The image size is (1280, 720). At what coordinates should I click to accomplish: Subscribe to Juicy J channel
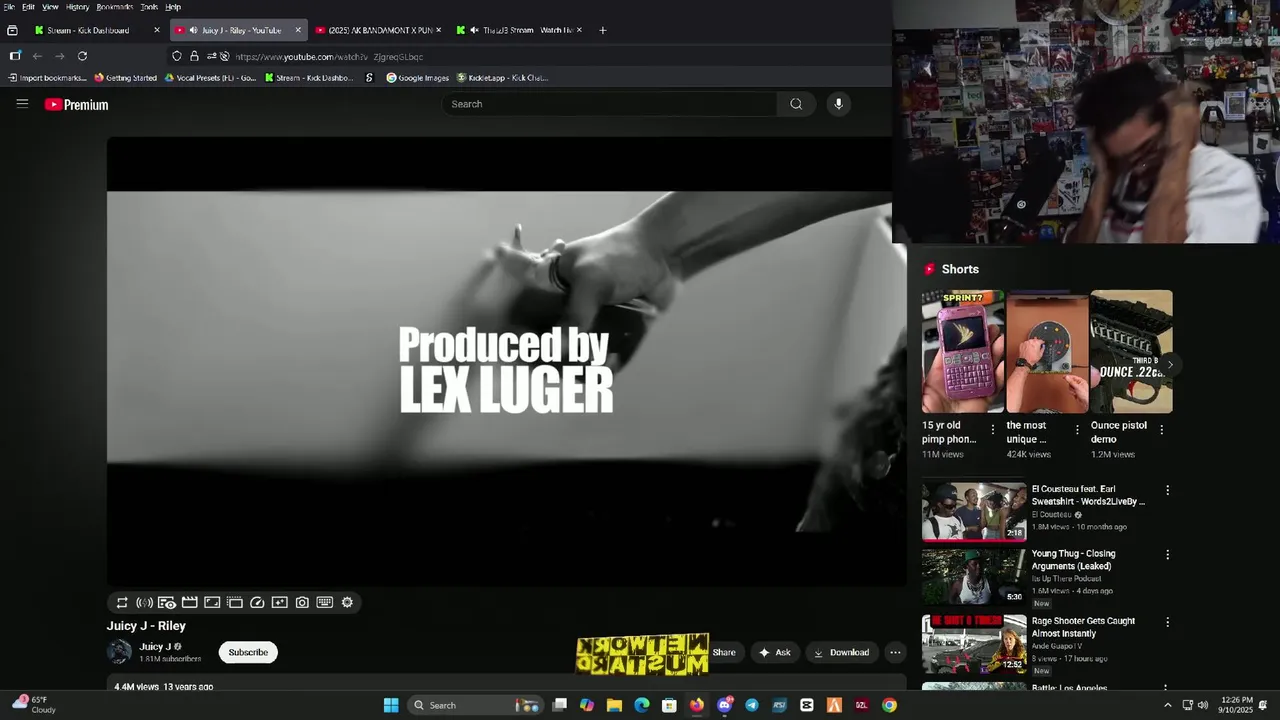[x=248, y=652]
